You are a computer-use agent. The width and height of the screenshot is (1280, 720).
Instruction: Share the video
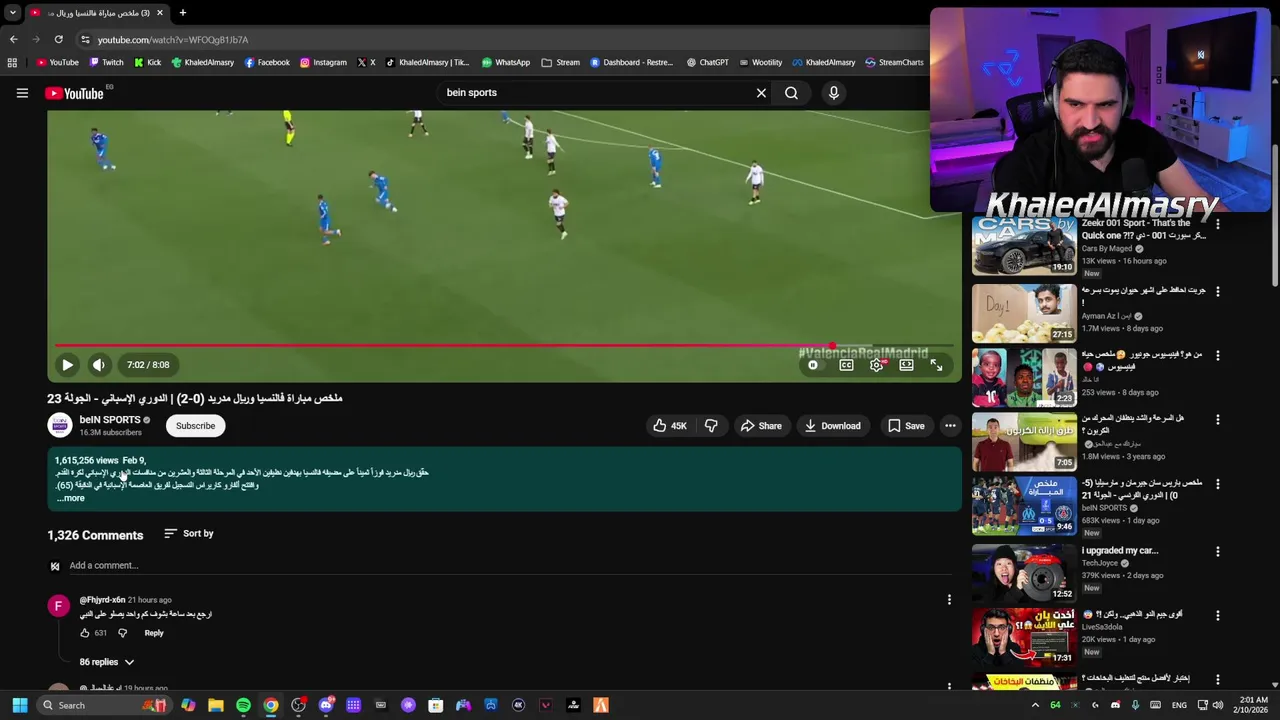pyautogui.click(x=761, y=426)
